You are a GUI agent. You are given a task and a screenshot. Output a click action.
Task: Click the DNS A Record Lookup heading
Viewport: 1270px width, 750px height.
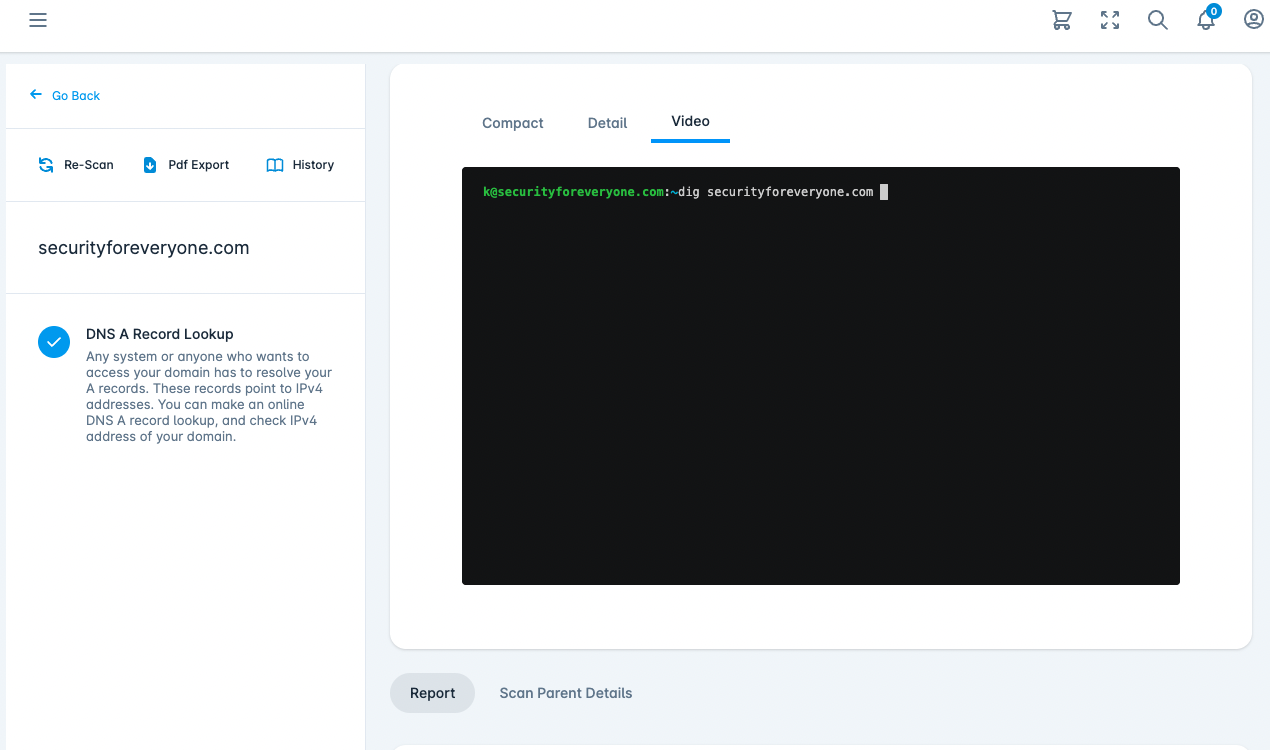(160, 334)
